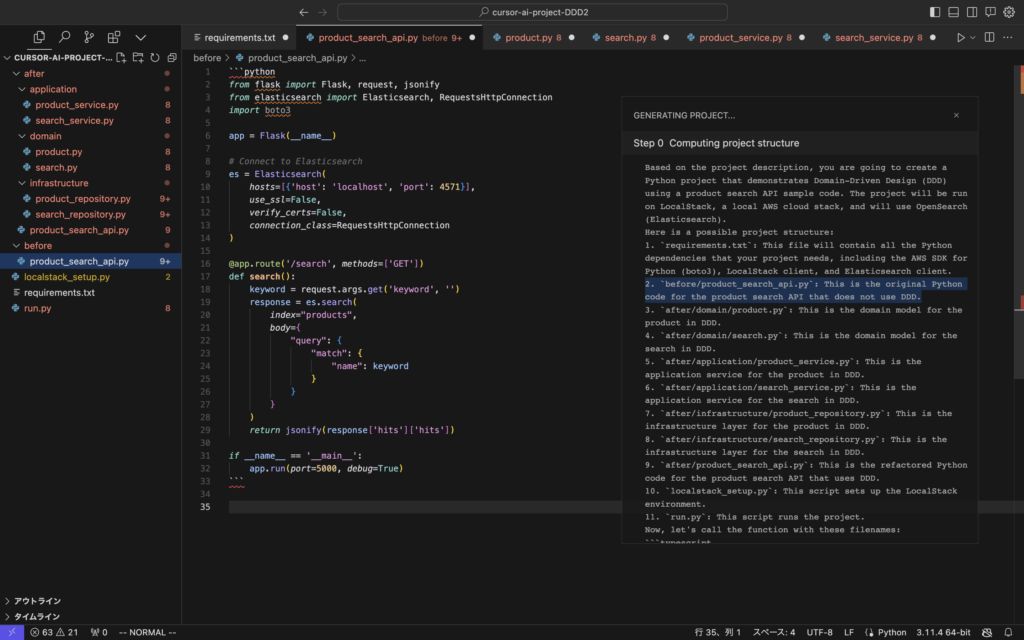This screenshot has height=640, width=1024.
Task: Choose the 3.11.4 64-bit interpreter
Action: tap(943, 632)
